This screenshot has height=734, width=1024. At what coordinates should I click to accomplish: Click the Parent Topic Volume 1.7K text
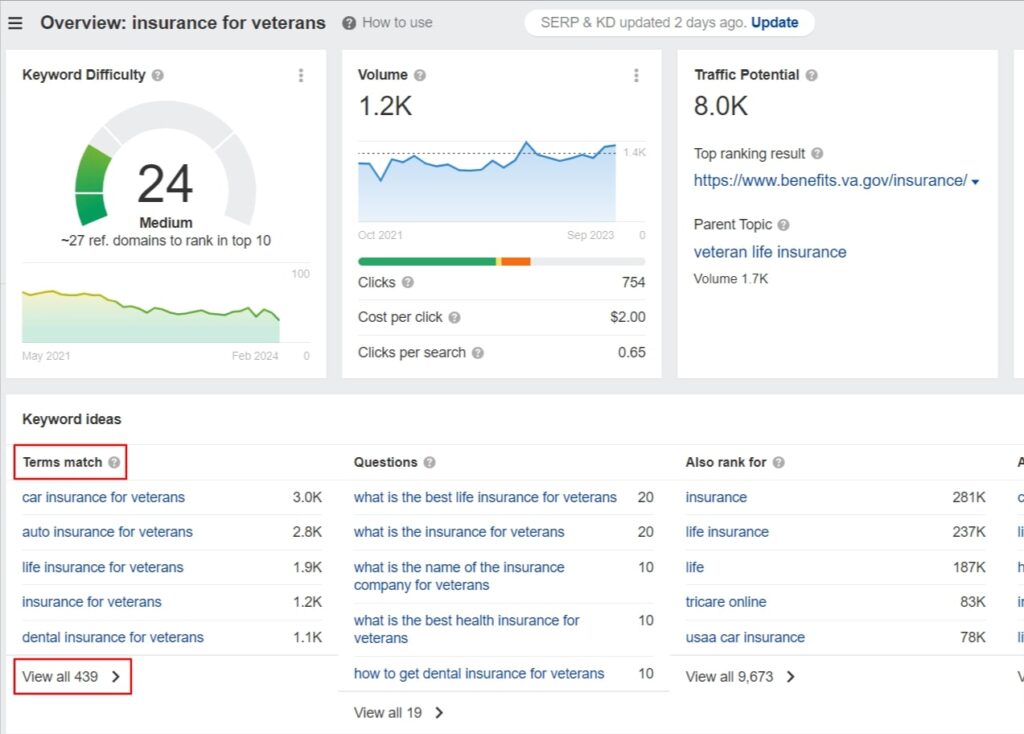pos(731,279)
